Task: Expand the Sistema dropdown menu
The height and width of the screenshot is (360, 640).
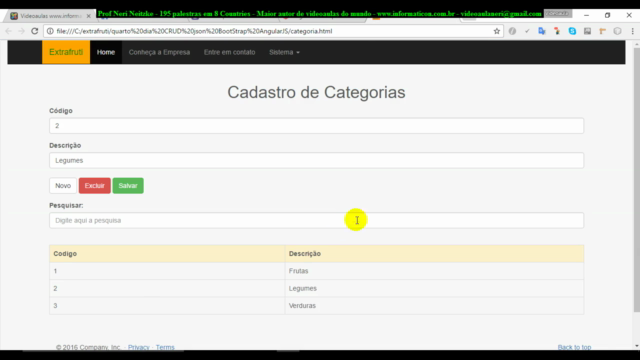Action: coord(284,52)
